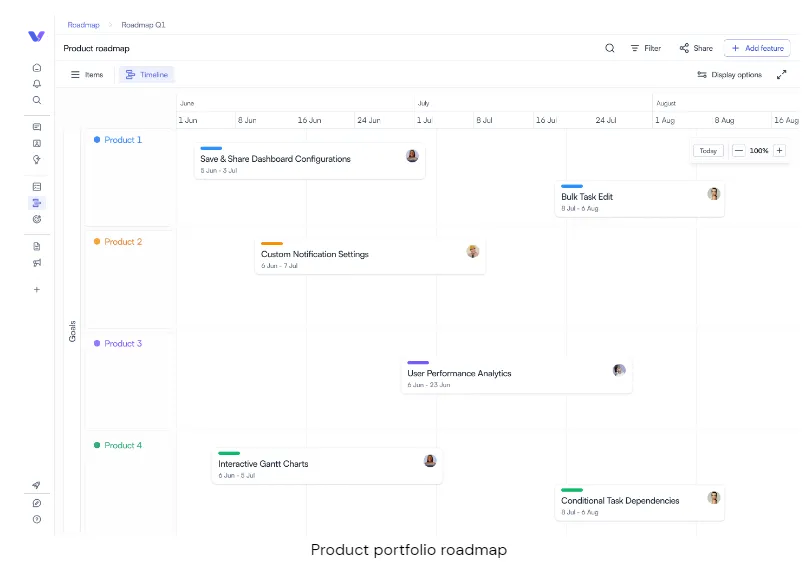Open the goals target icon in sidebar
The width and height of the screenshot is (811, 572).
point(37,219)
